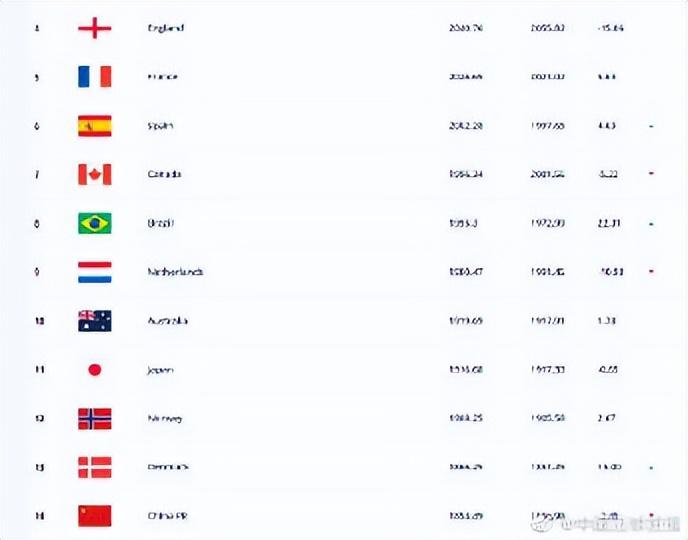This screenshot has height=540, width=688.
Task: Open the Brazil flag icon
Action: click(x=95, y=223)
